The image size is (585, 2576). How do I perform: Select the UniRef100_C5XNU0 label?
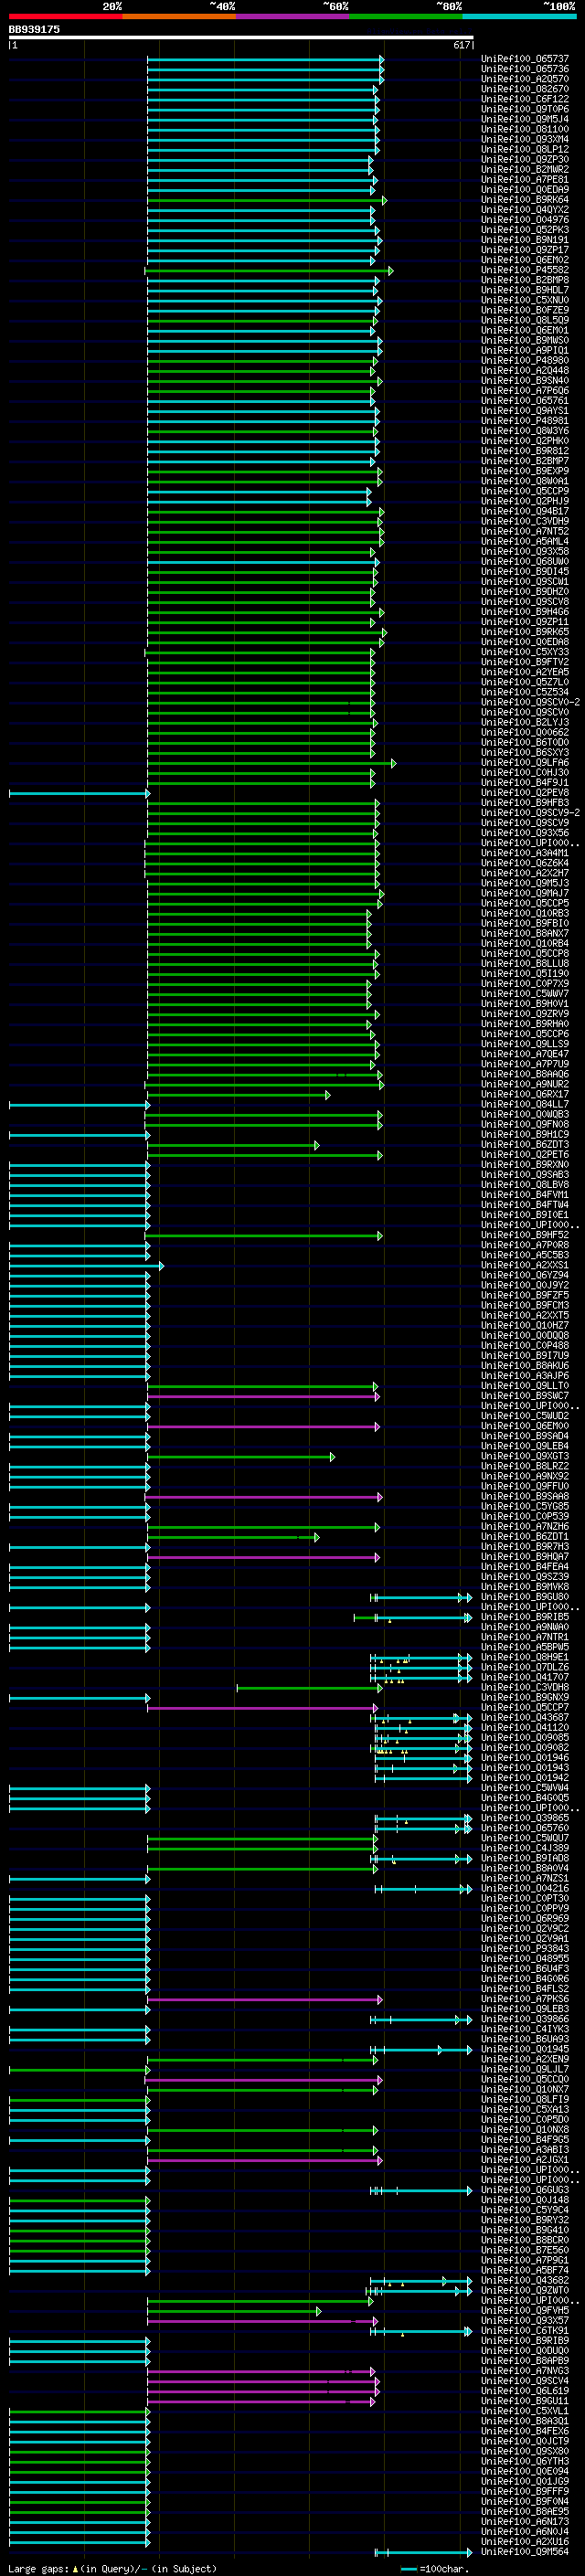[524, 300]
